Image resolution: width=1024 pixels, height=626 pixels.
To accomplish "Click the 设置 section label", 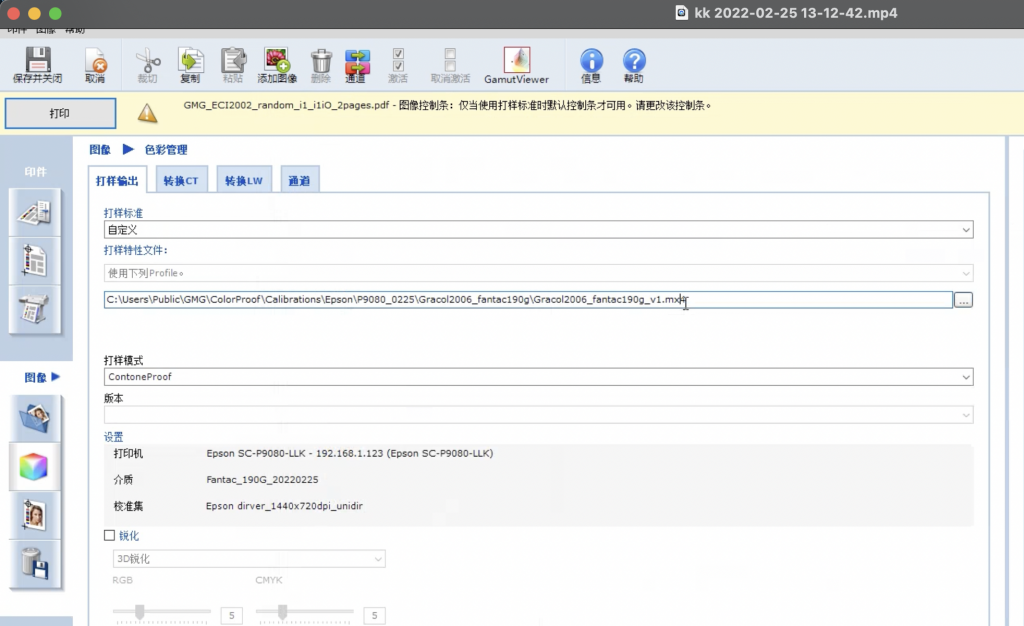I will click(x=114, y=437).
